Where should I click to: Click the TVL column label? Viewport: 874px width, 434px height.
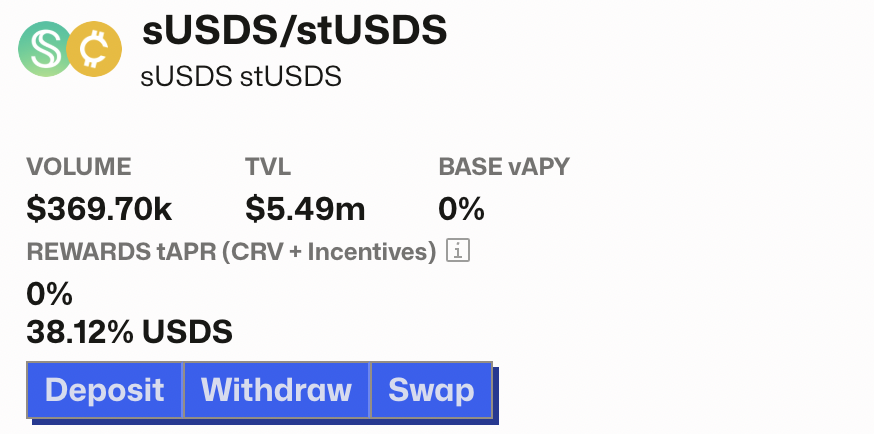pyautogui.click(x=268, y=167)
